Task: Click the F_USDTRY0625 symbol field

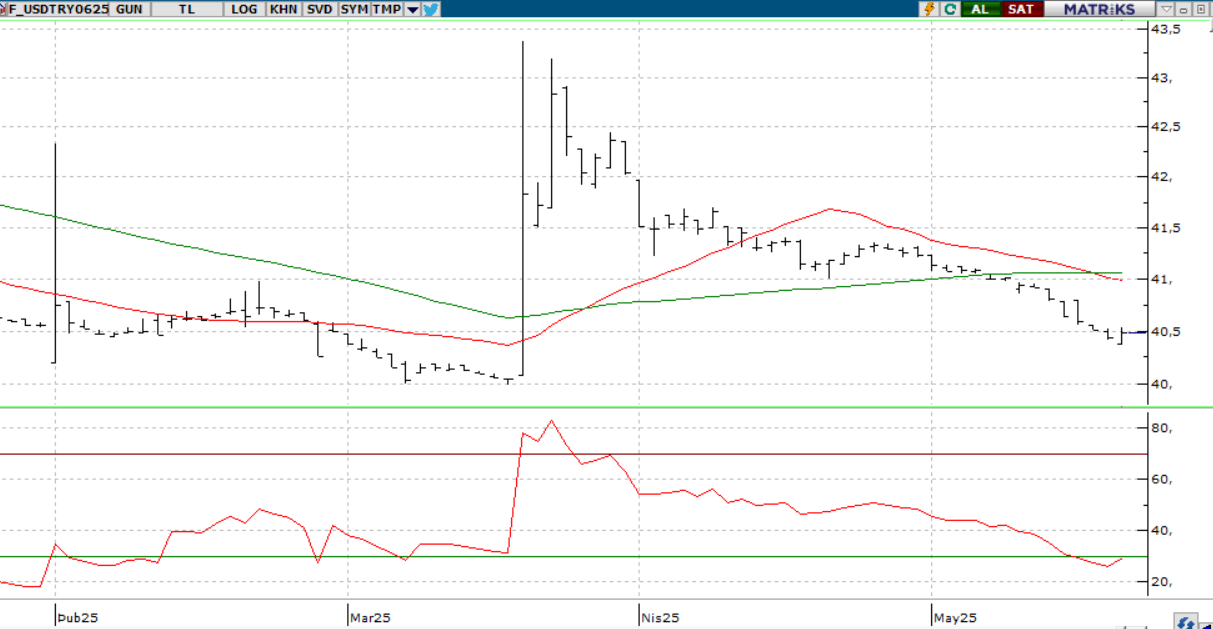Action: pyautogui.click(x=58, y=9)
